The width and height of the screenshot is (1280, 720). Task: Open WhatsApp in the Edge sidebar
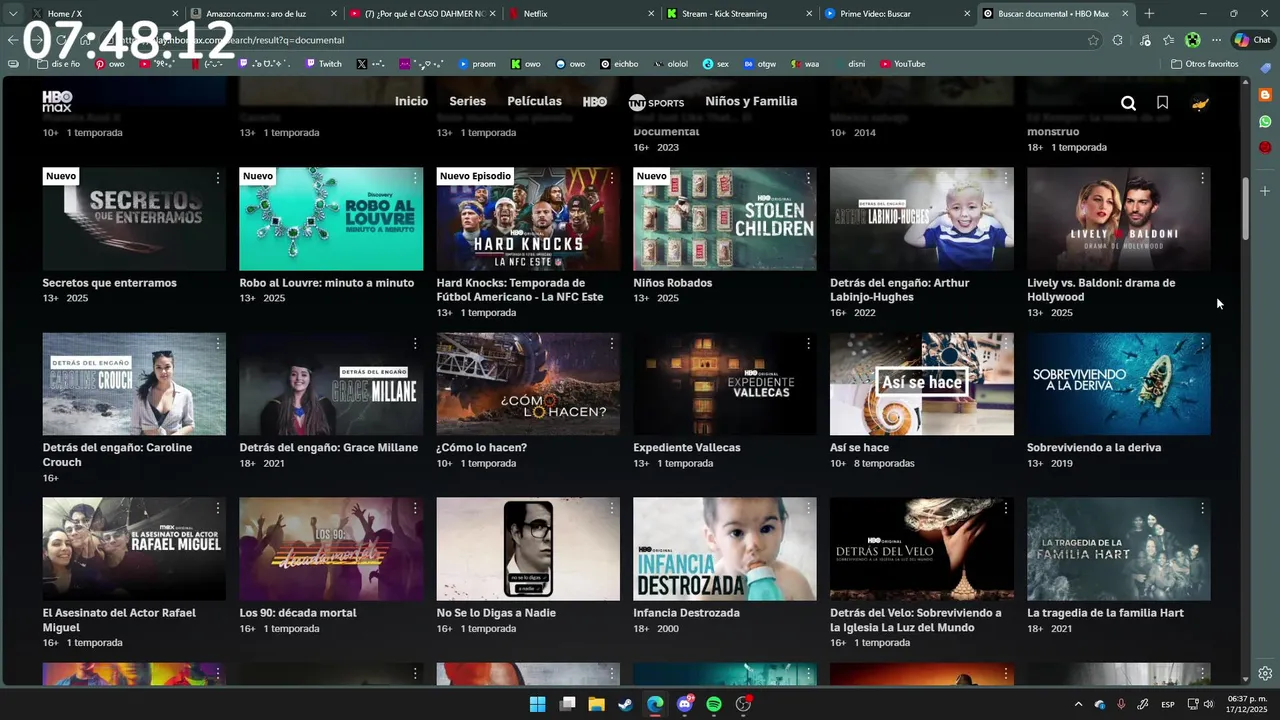[x=1265, y=121]
